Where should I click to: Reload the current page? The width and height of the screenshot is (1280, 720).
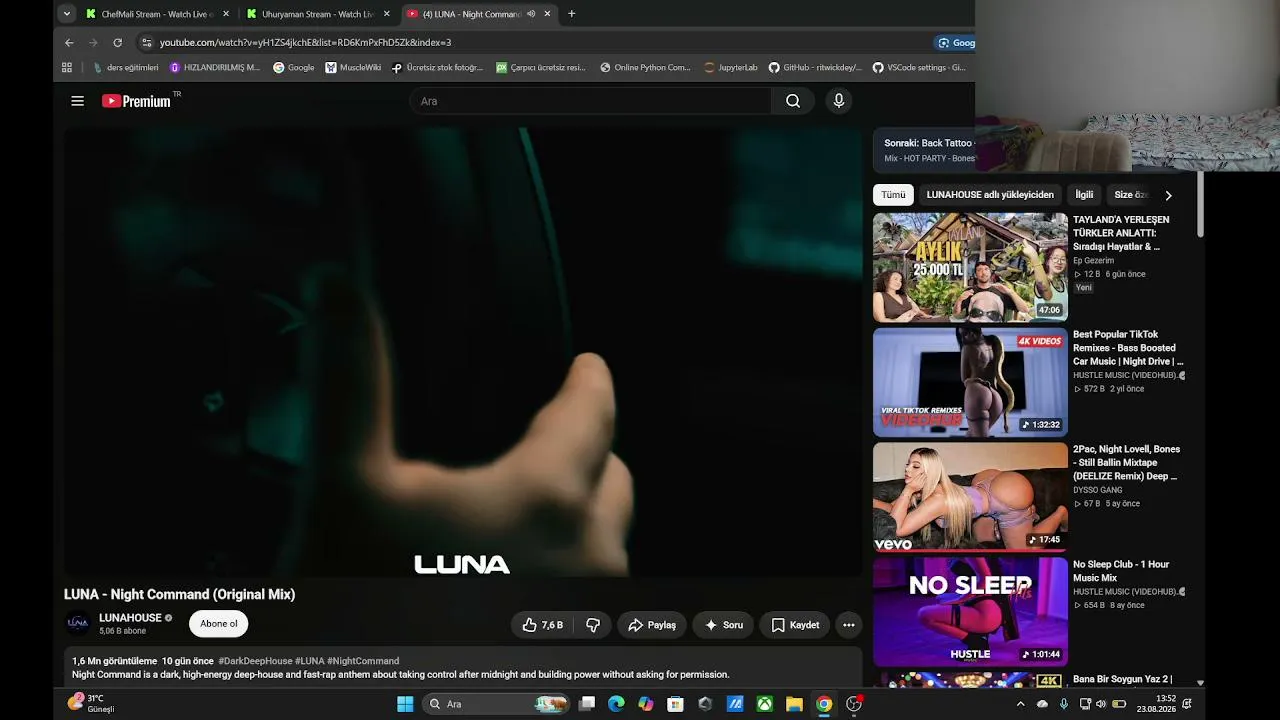click(117, 43)
